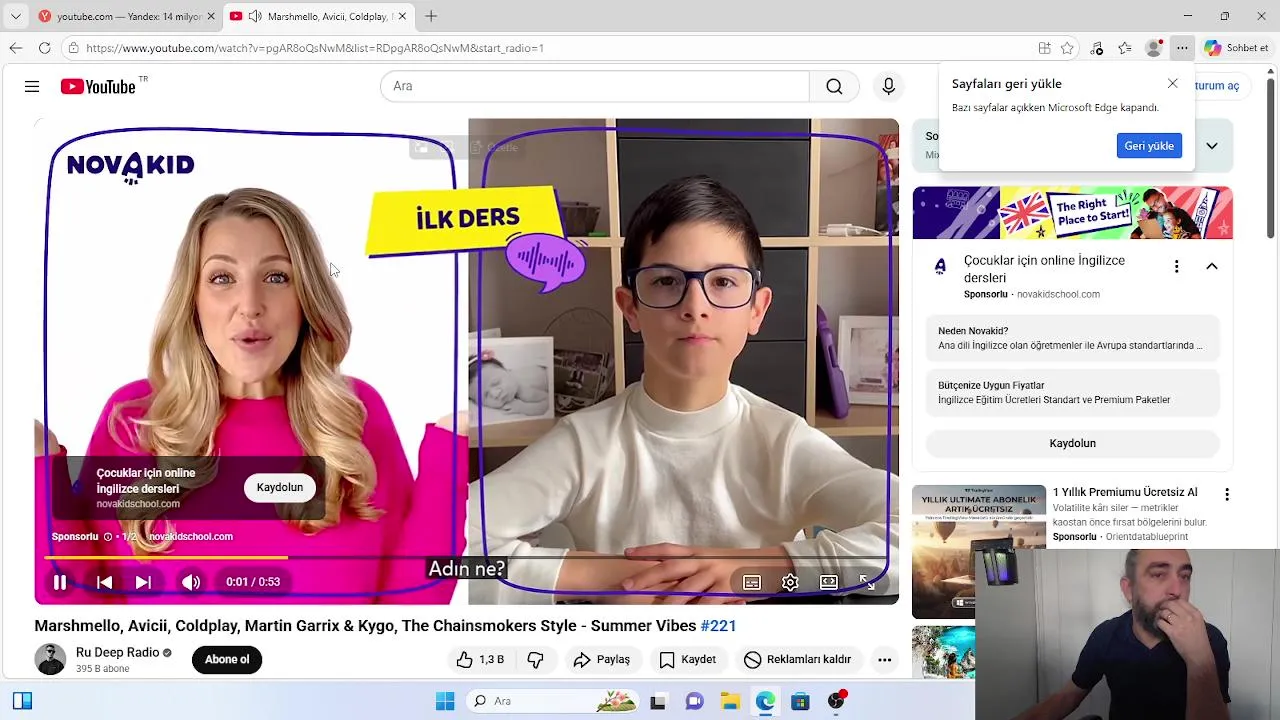
Task: Open the Favorites list
Action: tap(1125, 48)
